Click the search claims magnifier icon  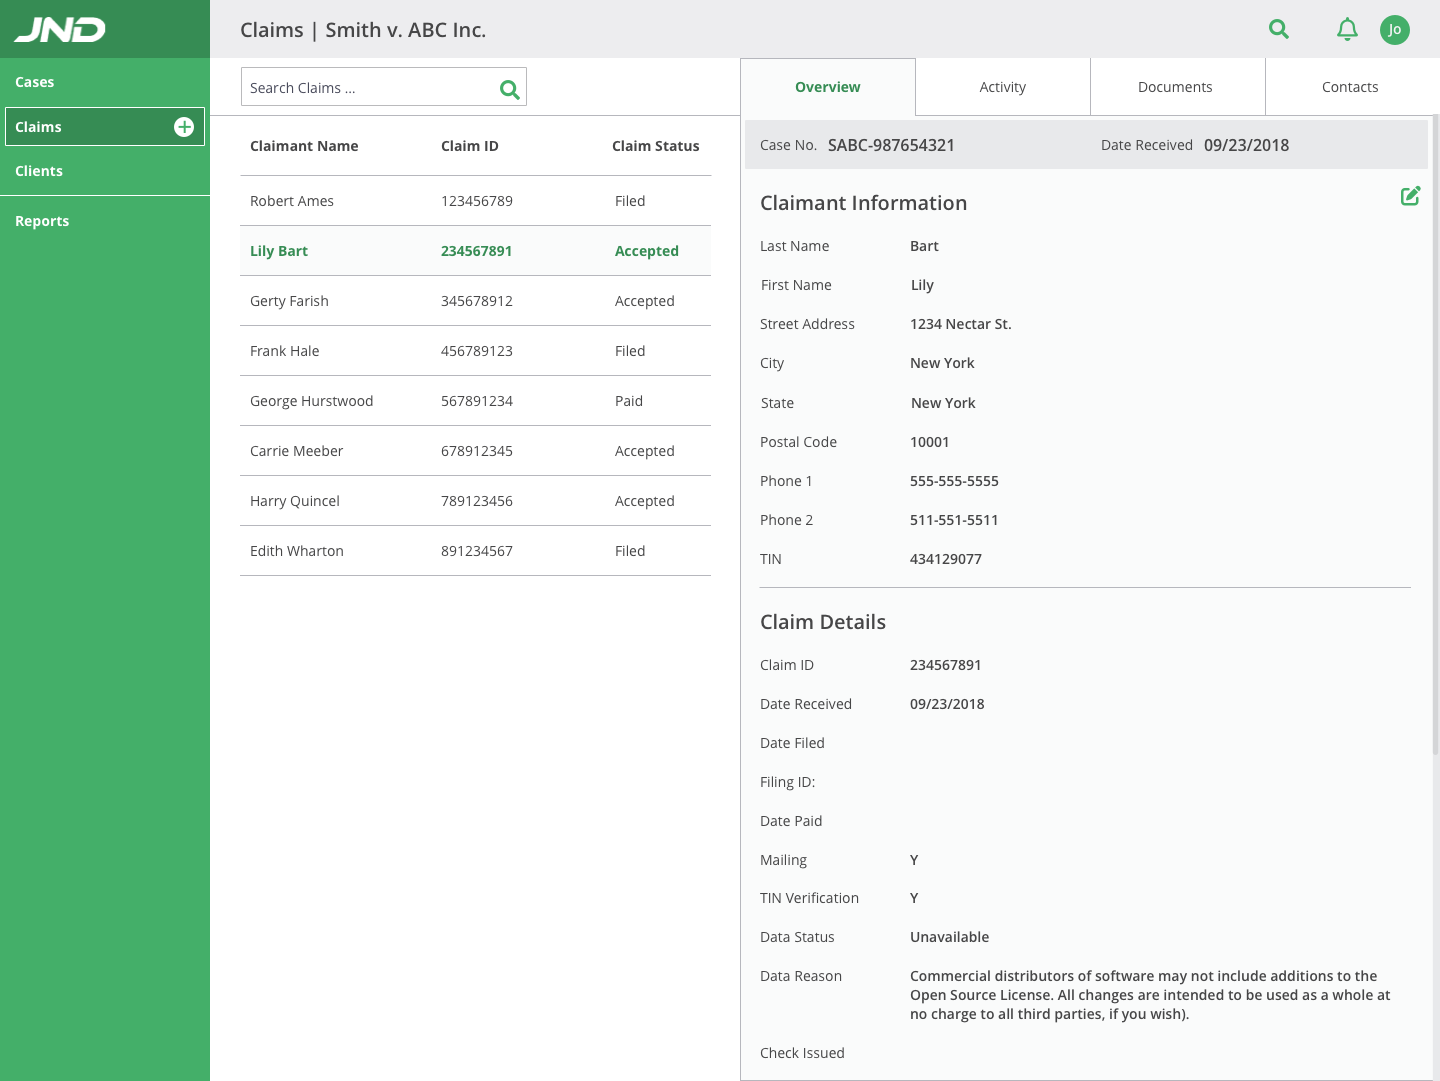(509, 89)
